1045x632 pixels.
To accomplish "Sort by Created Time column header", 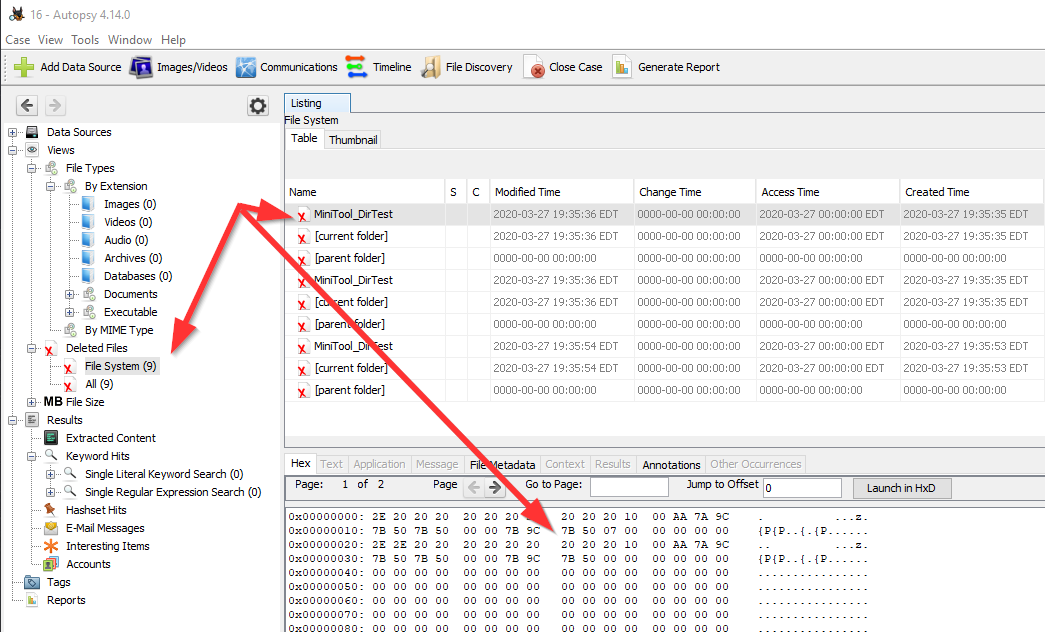I will pos(972,192).
